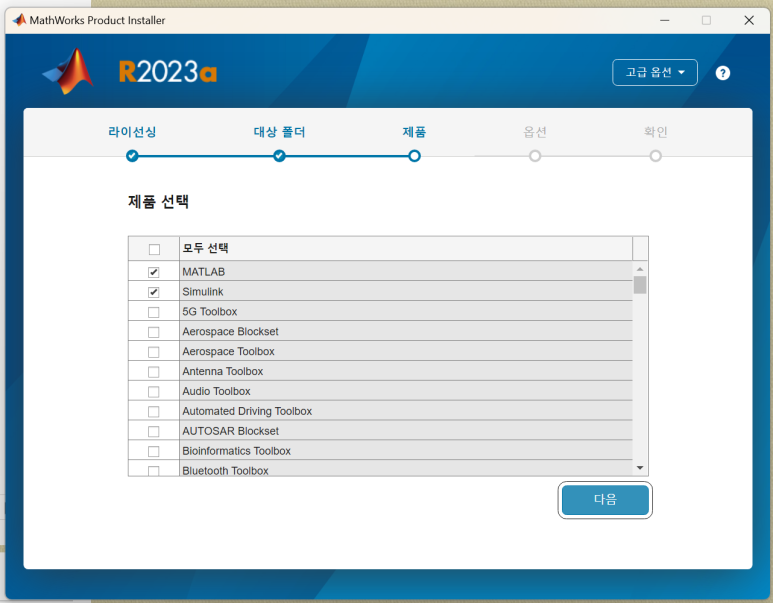Open the 고급 옵션 dropdown
Image resolution: width=773 pixels, height=603 pixels.
click(655, 72)
